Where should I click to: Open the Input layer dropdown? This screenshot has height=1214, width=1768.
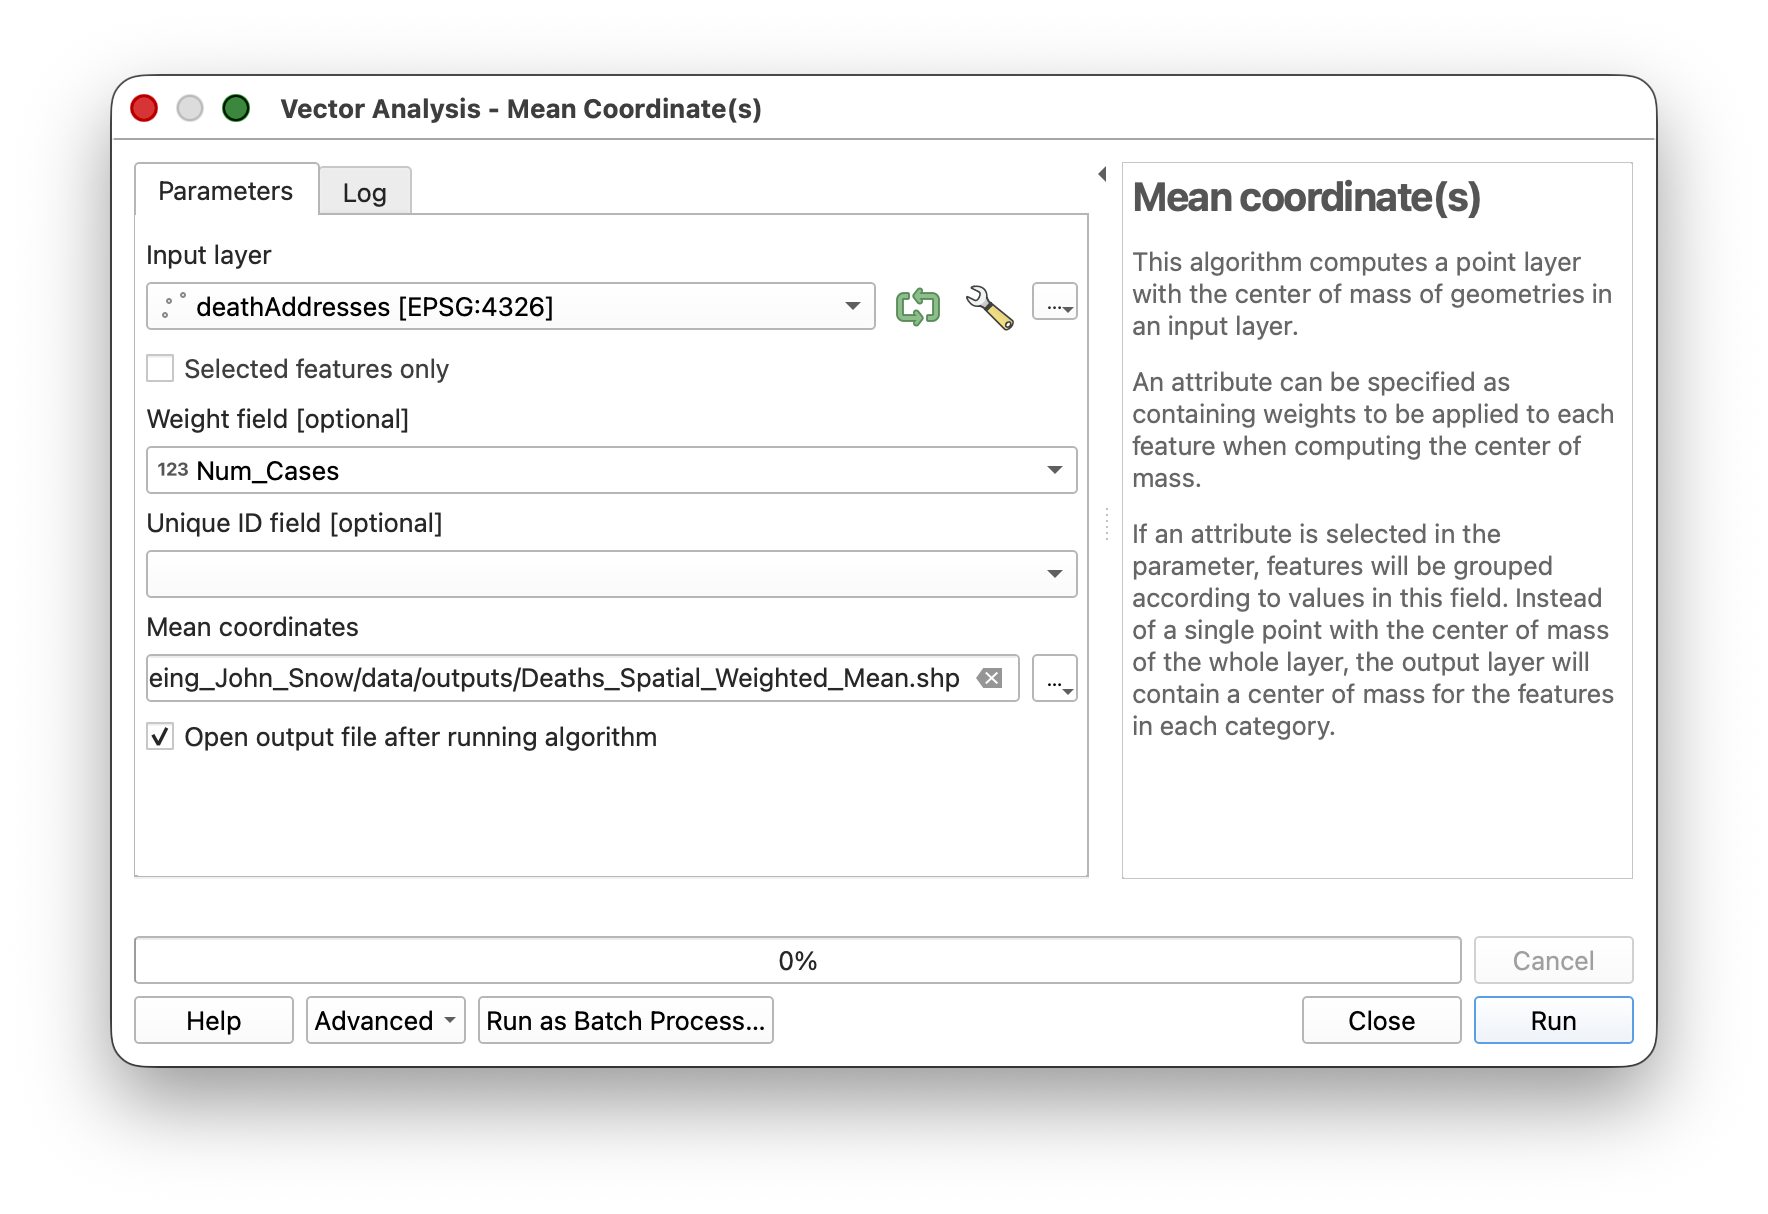point(510,306)
